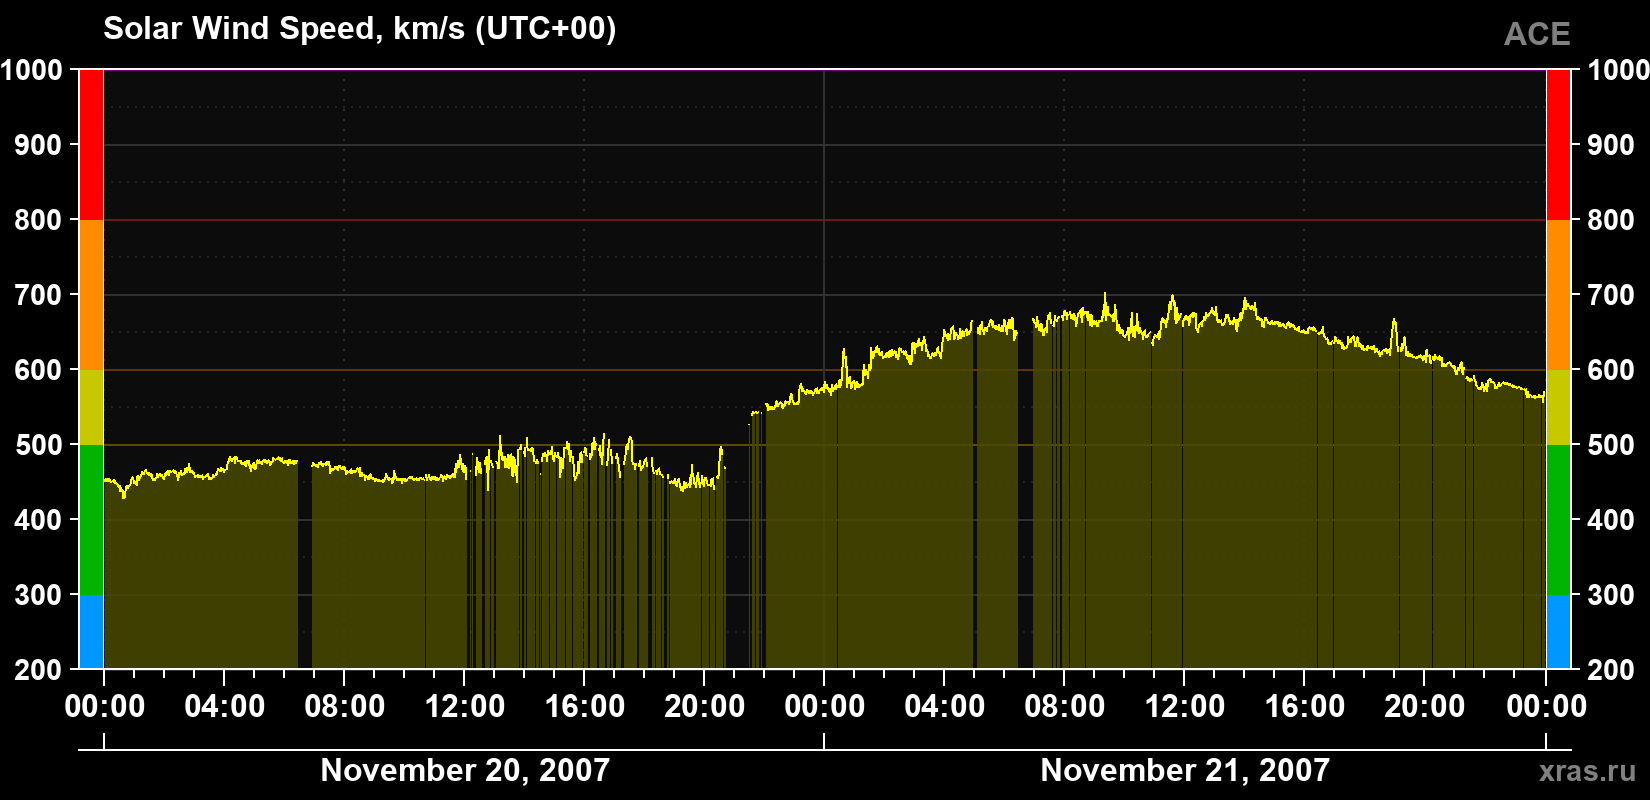Click the left-axis '600' speed label
This screenshot has height=800, width=1650.
(39, 370)
